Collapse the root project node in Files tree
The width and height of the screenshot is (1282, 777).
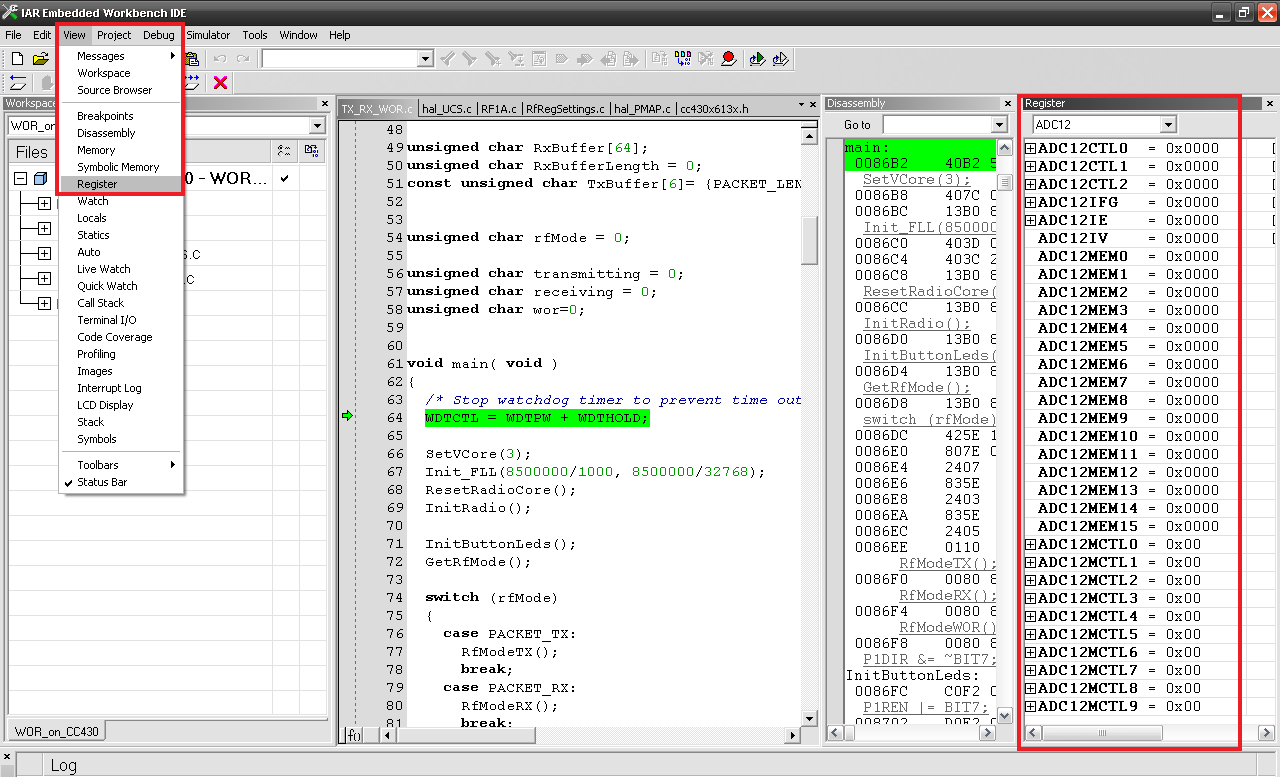pos(21,179)
